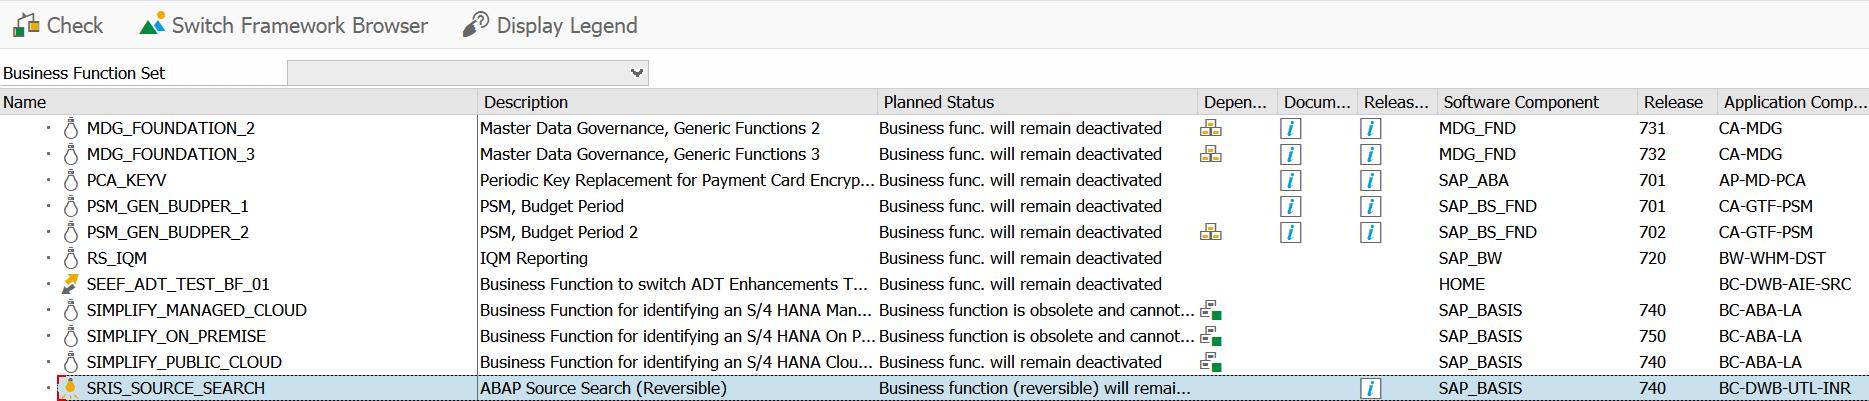Image resolution: width=1869 pixels, height=401 pixels.
Task: Click lightbulb icon of RS_IQM
Action: (x=70, y=258)
